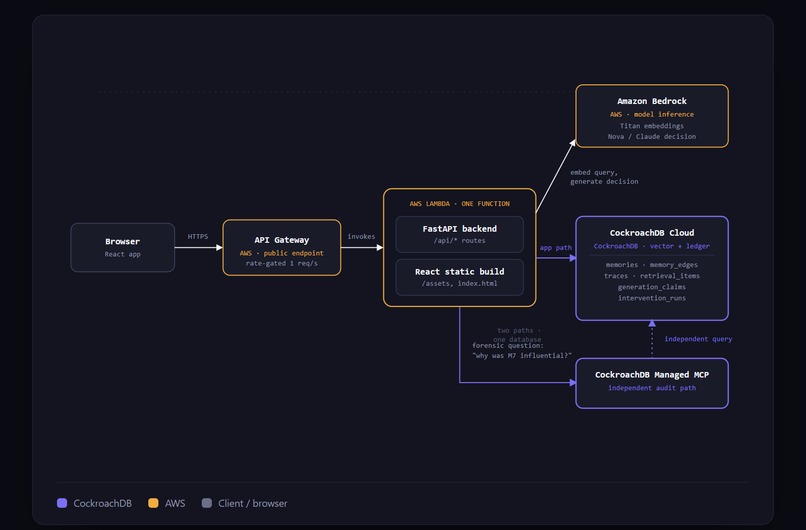
Task: Click '/assets, index.html' text
Action: (460, 283)
